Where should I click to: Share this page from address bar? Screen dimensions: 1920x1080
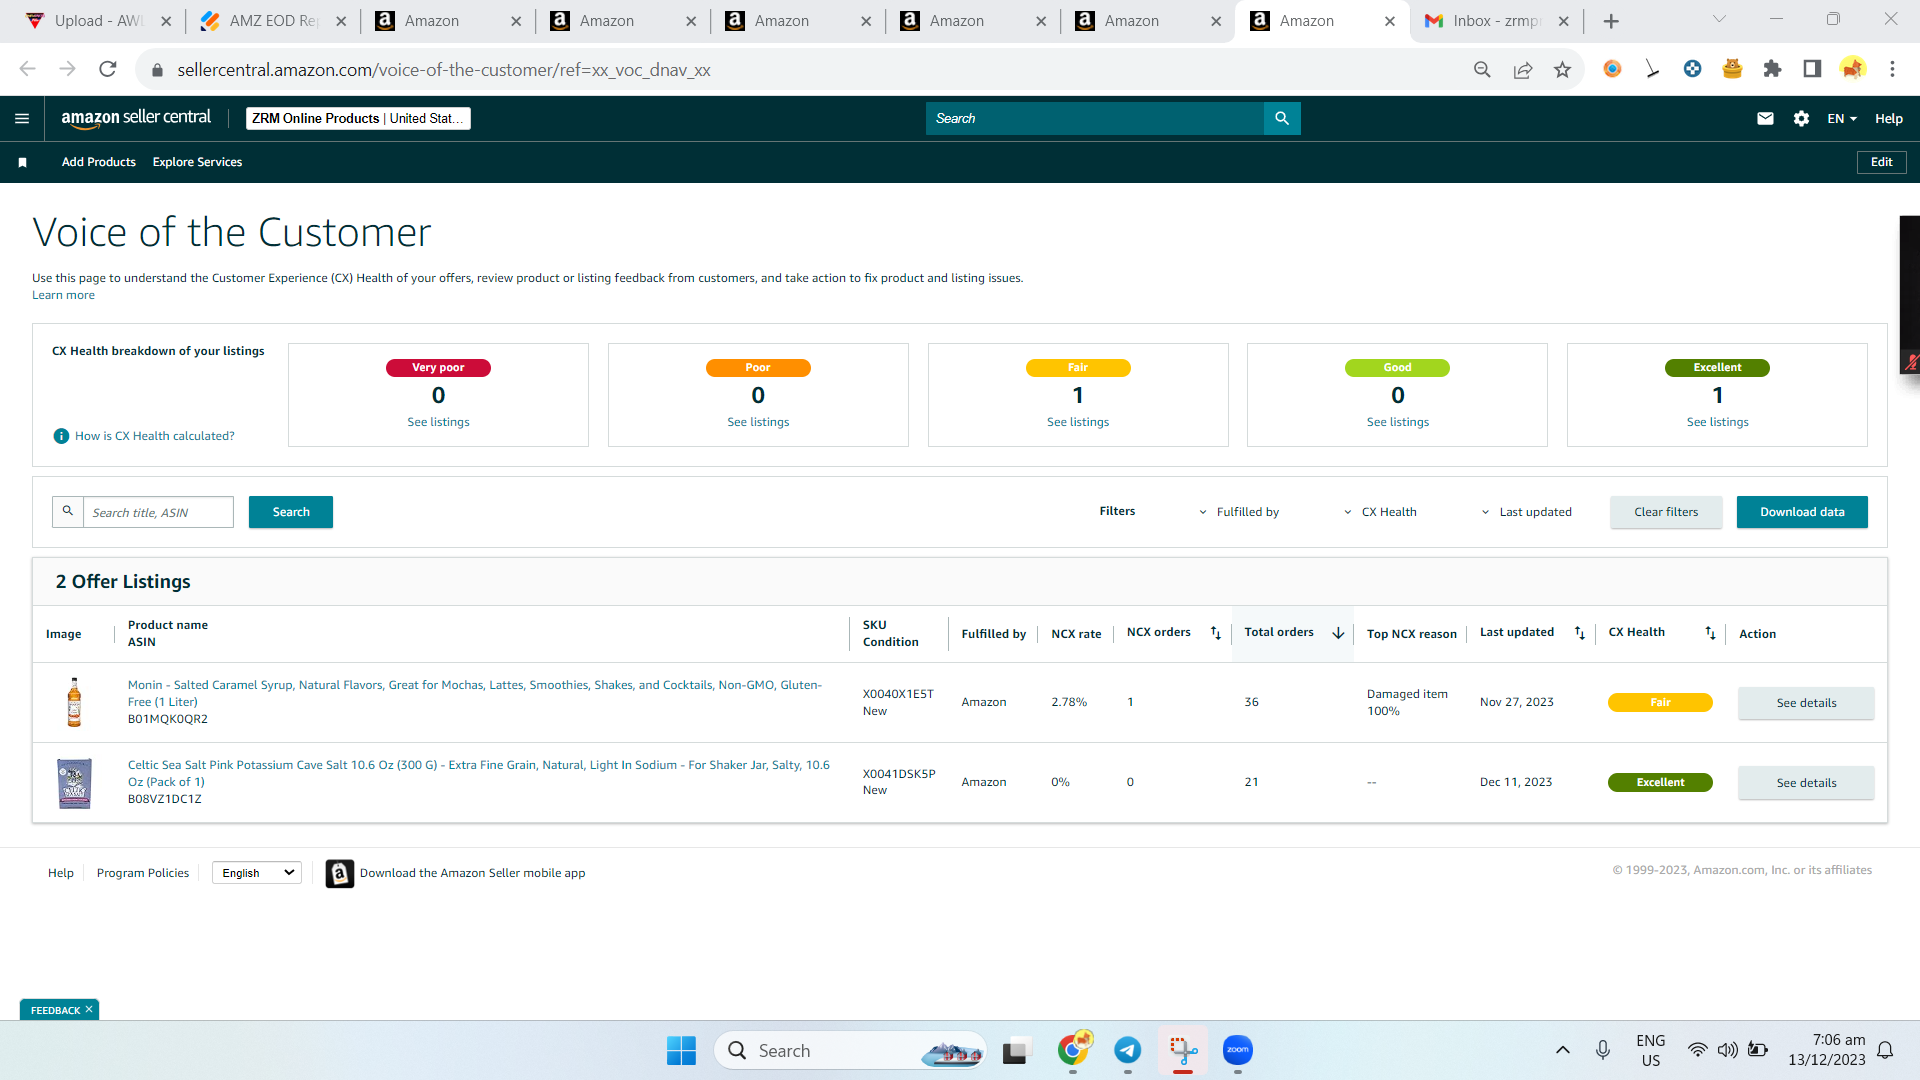(x=1522, y=69)
